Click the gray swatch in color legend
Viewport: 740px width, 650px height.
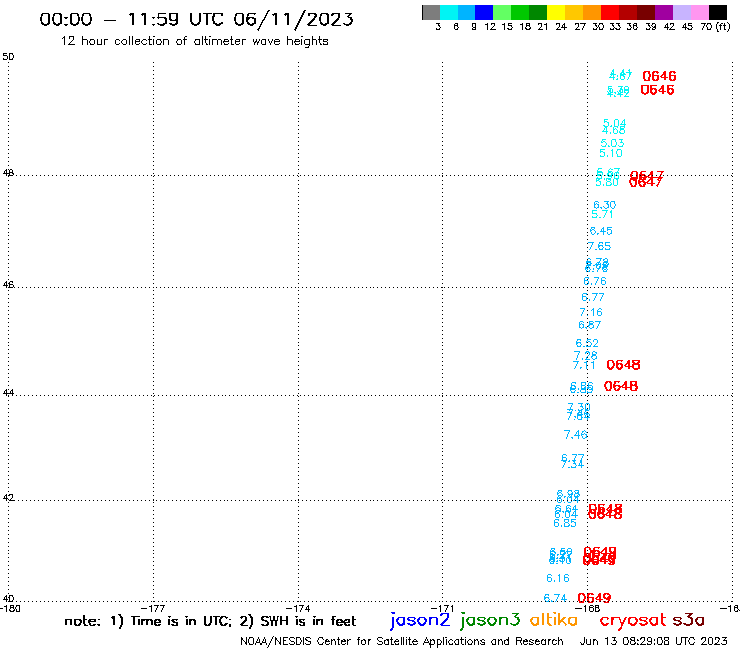click(x=431, y=12)
